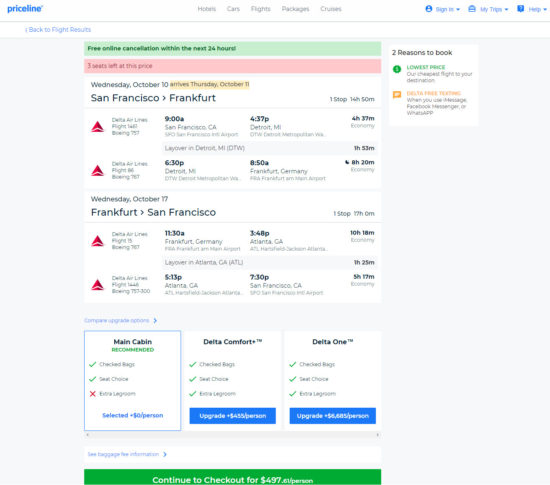The width and height of the screenshot is (550, 485).
Task: Upgrade to Delta Comfort+ for +$435/person
Action: click(233, 416)
